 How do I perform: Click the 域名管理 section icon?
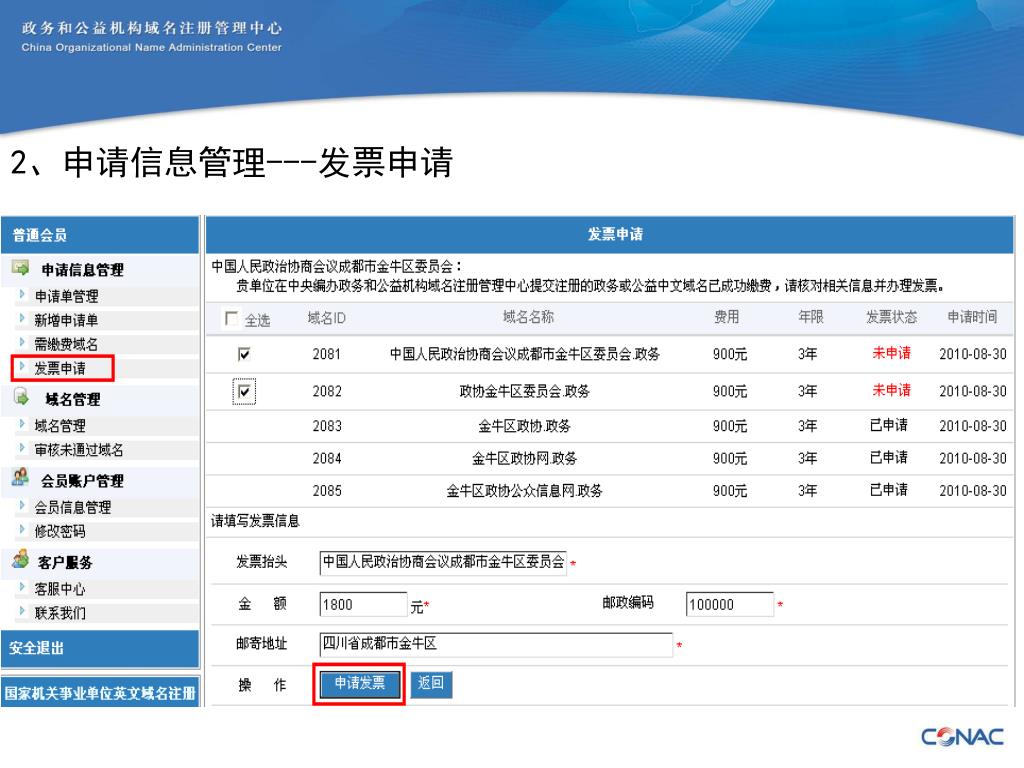20,398
